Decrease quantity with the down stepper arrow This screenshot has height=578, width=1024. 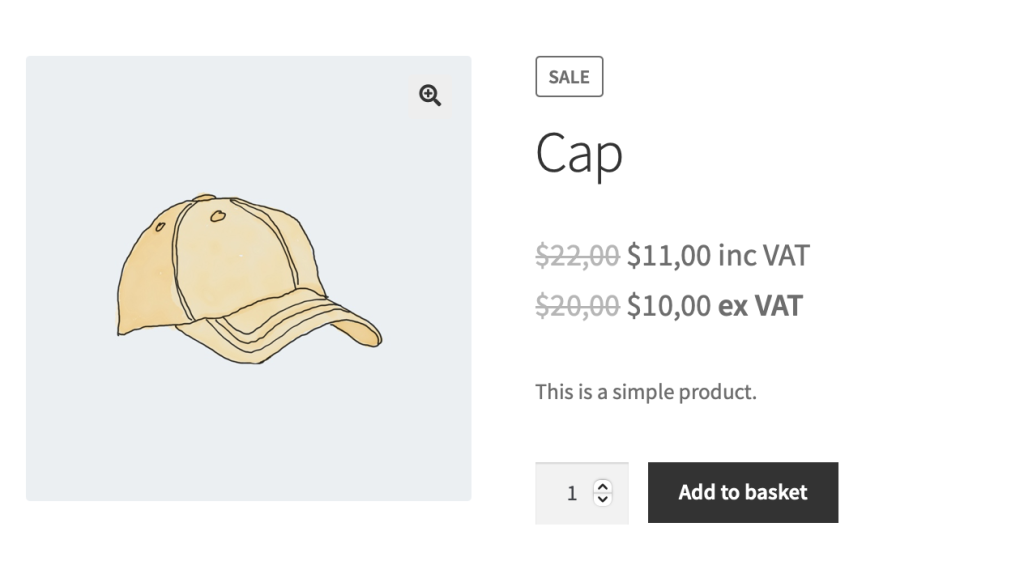(x=603, y=499)
